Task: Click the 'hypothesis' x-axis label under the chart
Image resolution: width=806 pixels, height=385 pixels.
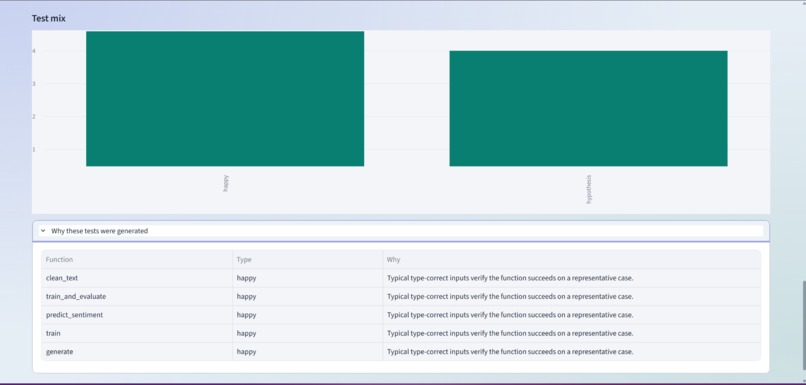Action: coord(589,189)
